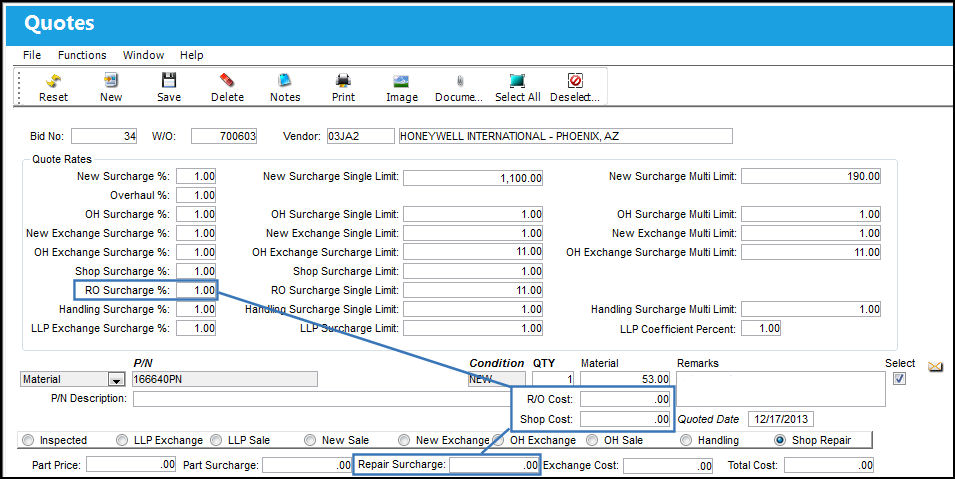
Task: Edit the New Exchange Surcharge % field
Action: click(196, 233)
